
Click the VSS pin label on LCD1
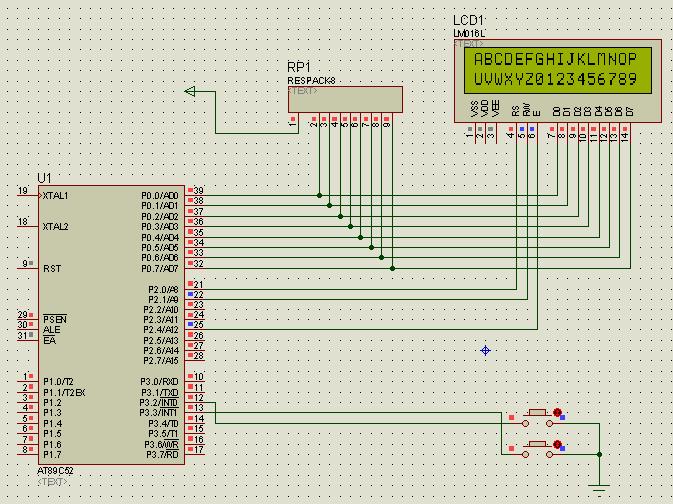click(475, 109)
